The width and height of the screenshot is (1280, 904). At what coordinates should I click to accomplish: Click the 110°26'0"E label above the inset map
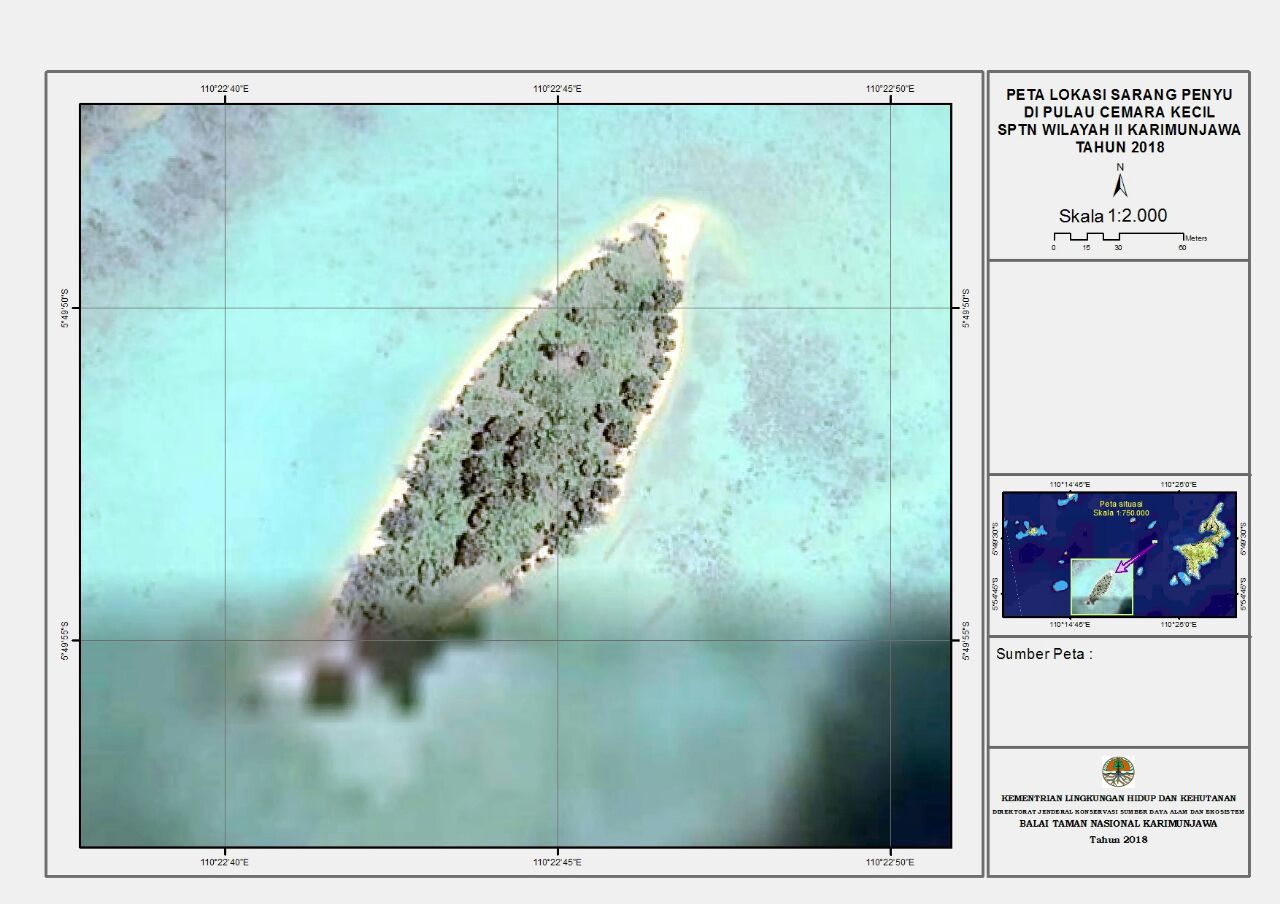(1179, 485)
